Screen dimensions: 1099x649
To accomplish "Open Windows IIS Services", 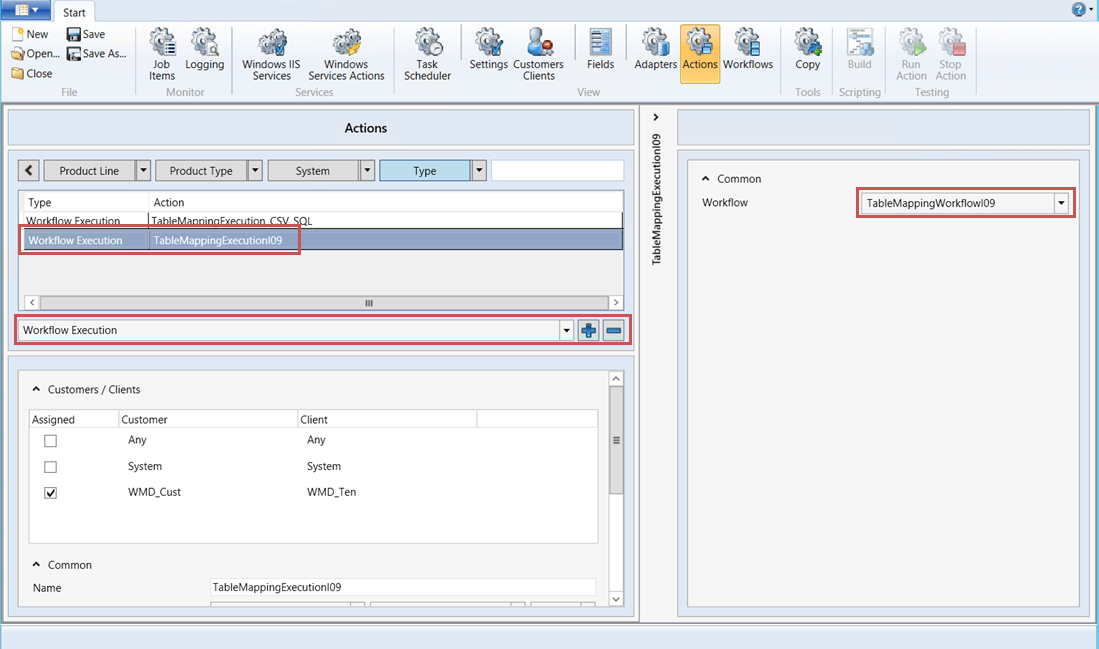I will coord(270,52).
